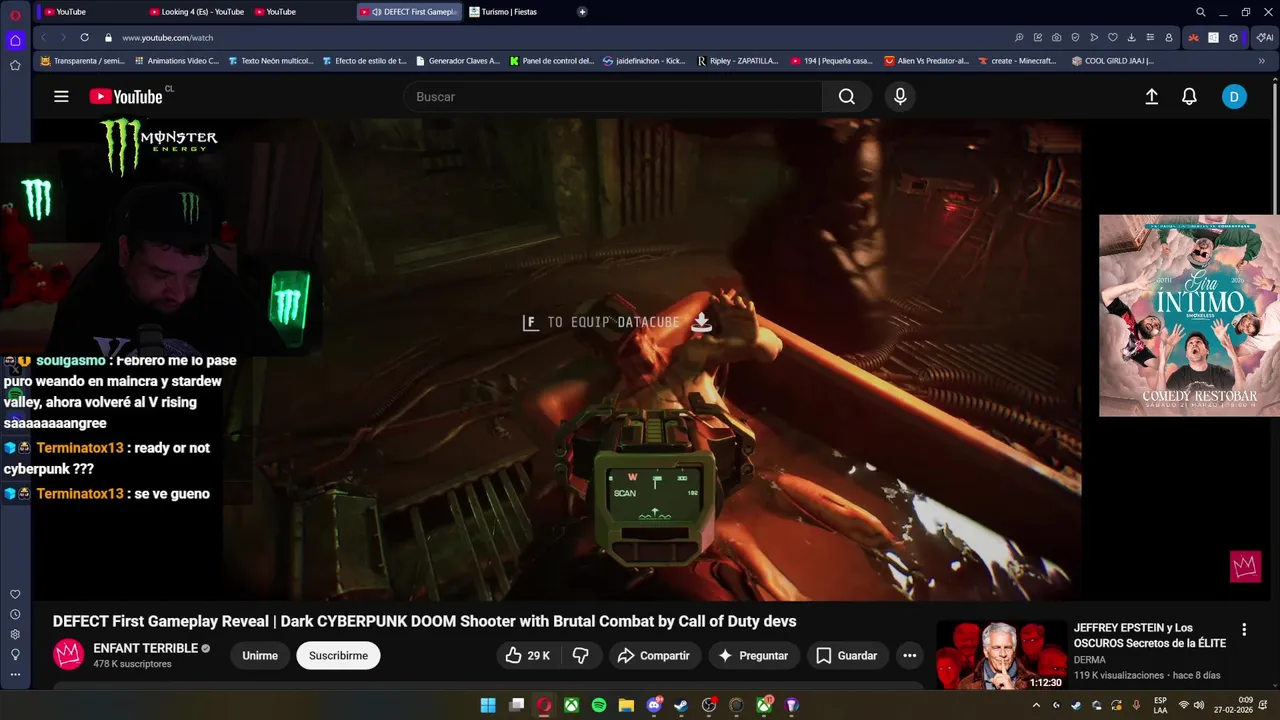Reload the page in Opera
The width and height of the screenshot is (1280, 720).
pos(84,37)
